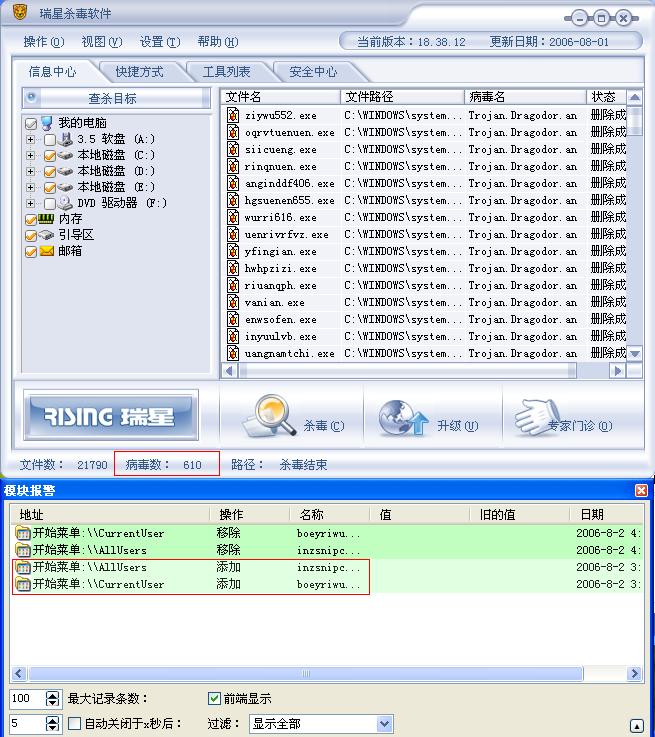Click the RISING 瑞星 logo button
Image resolution: width=655 pixels, height=737 pixels.
click(111, 416)
